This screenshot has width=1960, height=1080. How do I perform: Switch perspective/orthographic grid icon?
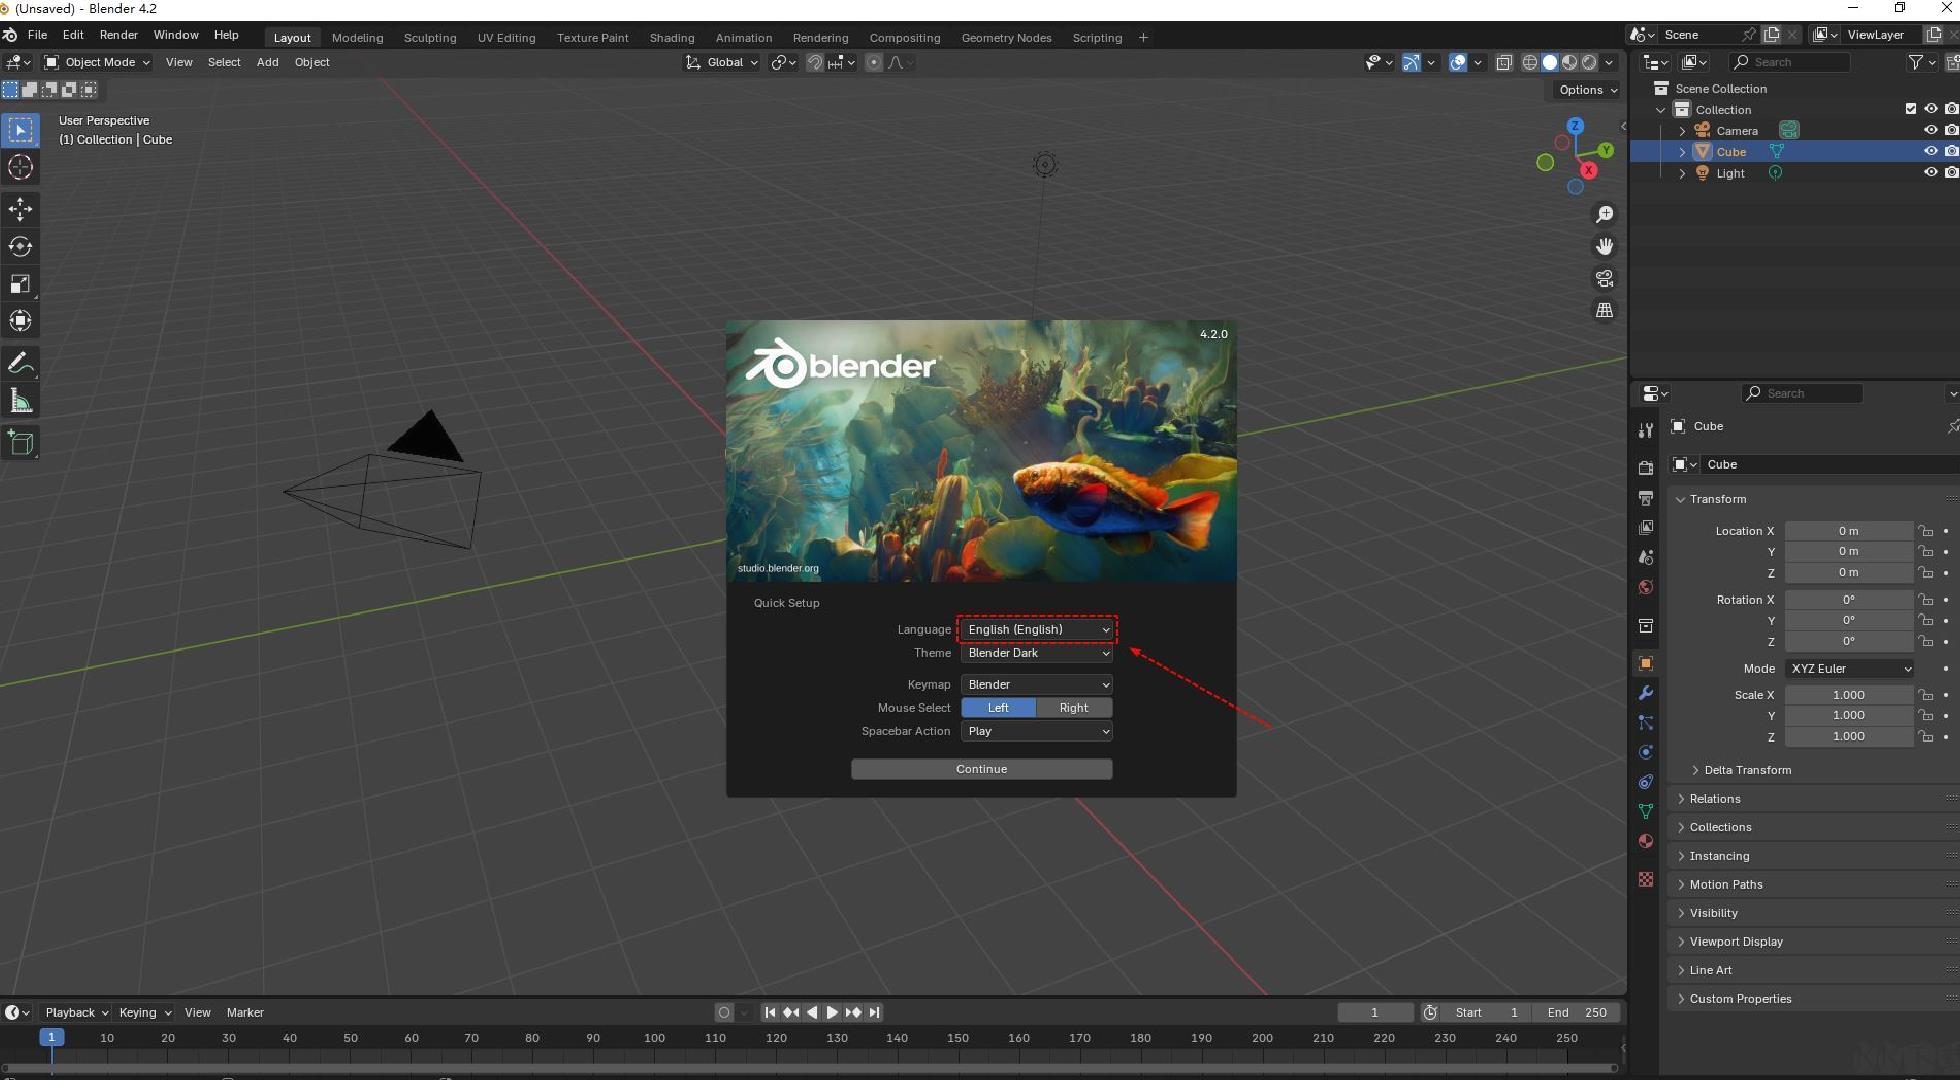(1604, 310)
